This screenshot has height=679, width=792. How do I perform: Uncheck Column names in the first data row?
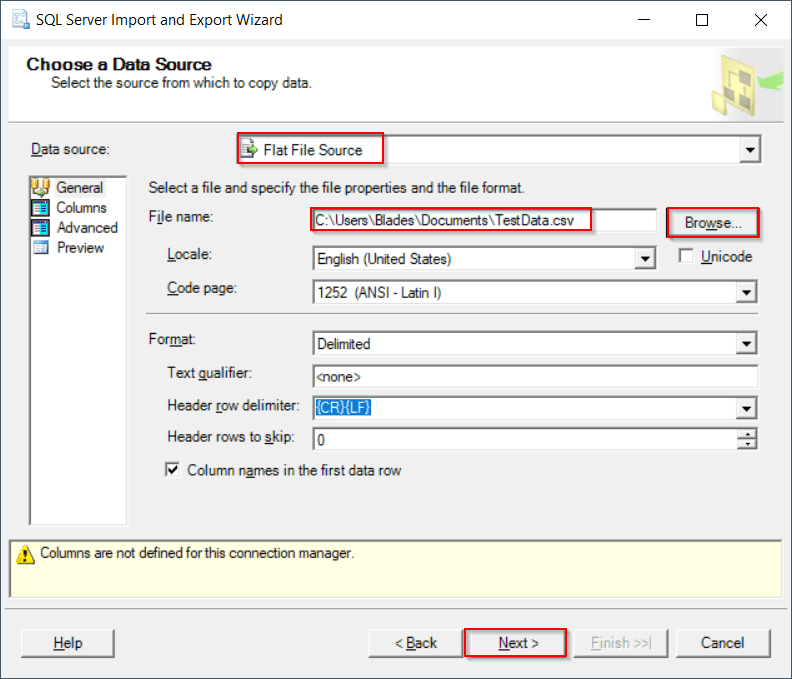click(172, 470)
